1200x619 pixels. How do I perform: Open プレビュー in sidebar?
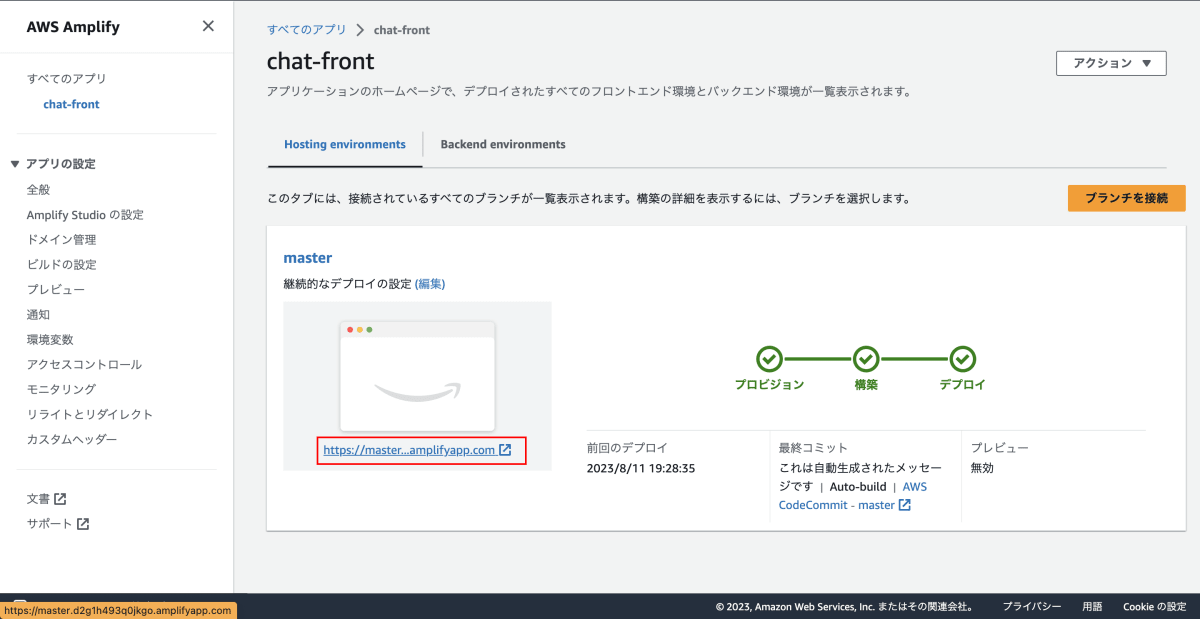pos(55,290)
